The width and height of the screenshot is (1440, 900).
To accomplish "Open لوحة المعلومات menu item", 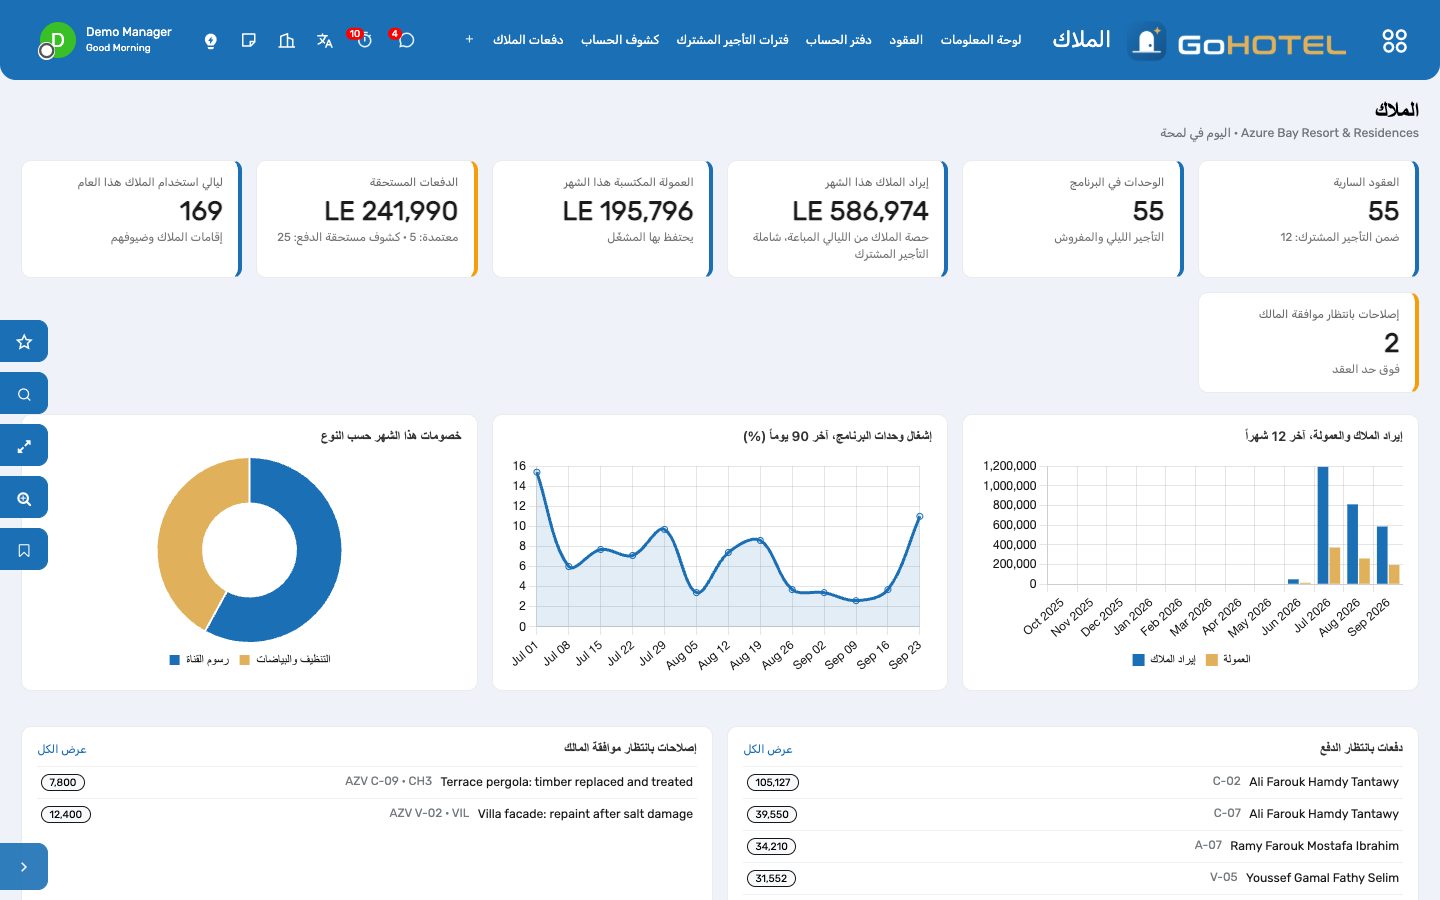I will [981, 40].
